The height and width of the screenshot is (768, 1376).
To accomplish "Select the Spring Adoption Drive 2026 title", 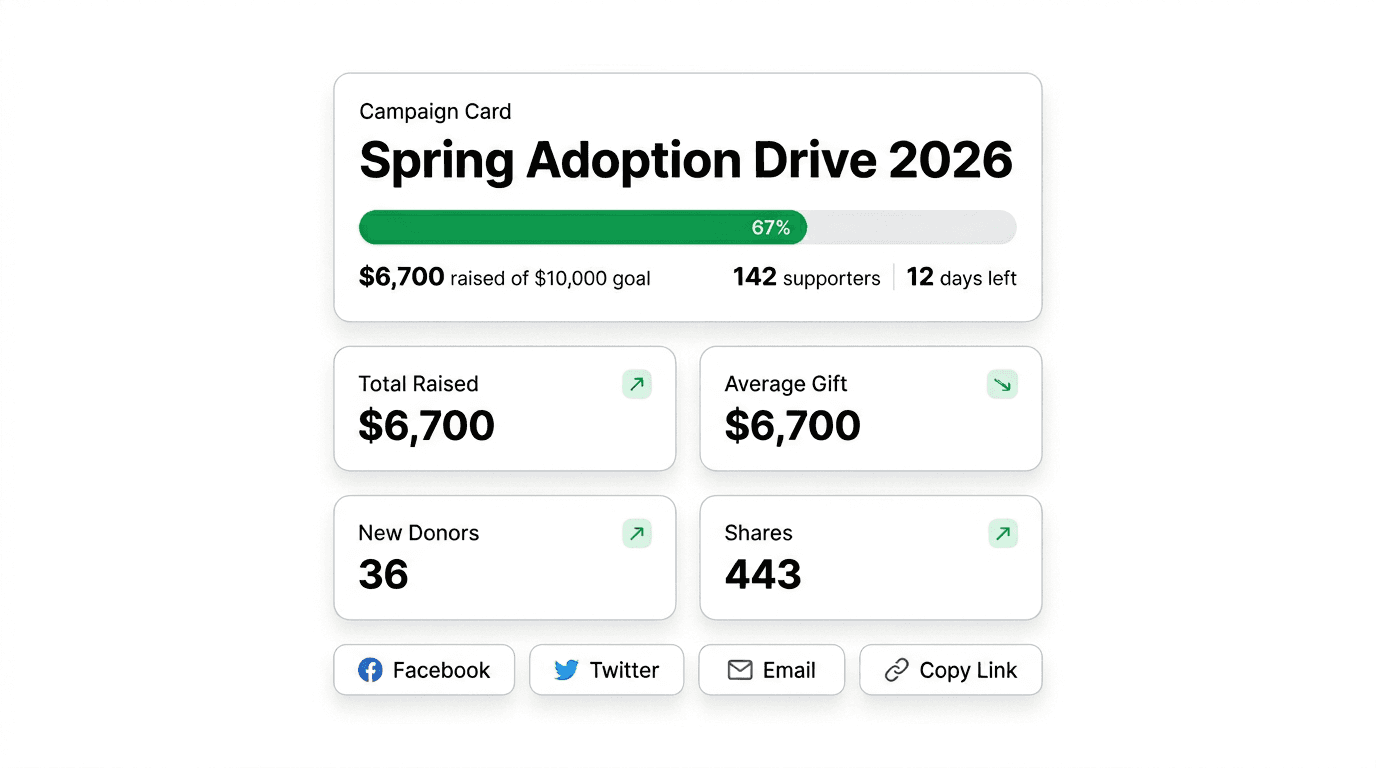I will click(686, 160).
